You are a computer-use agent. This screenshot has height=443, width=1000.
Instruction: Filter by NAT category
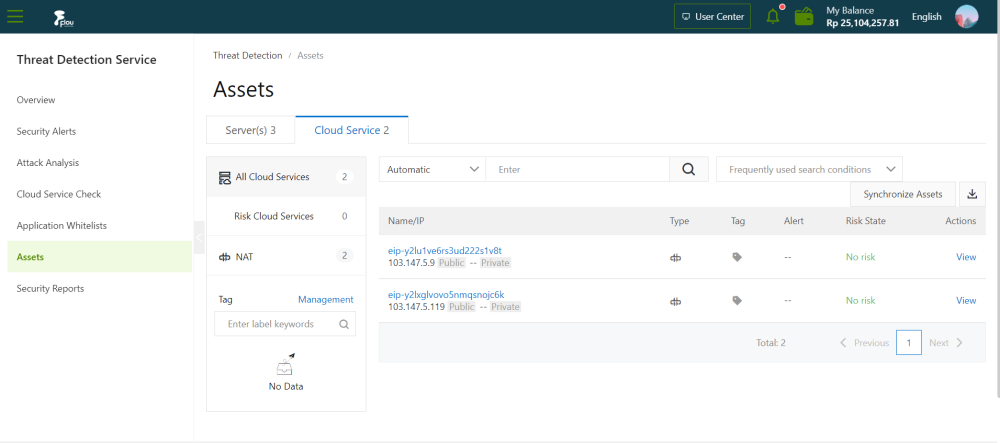(x=286, y=256)
